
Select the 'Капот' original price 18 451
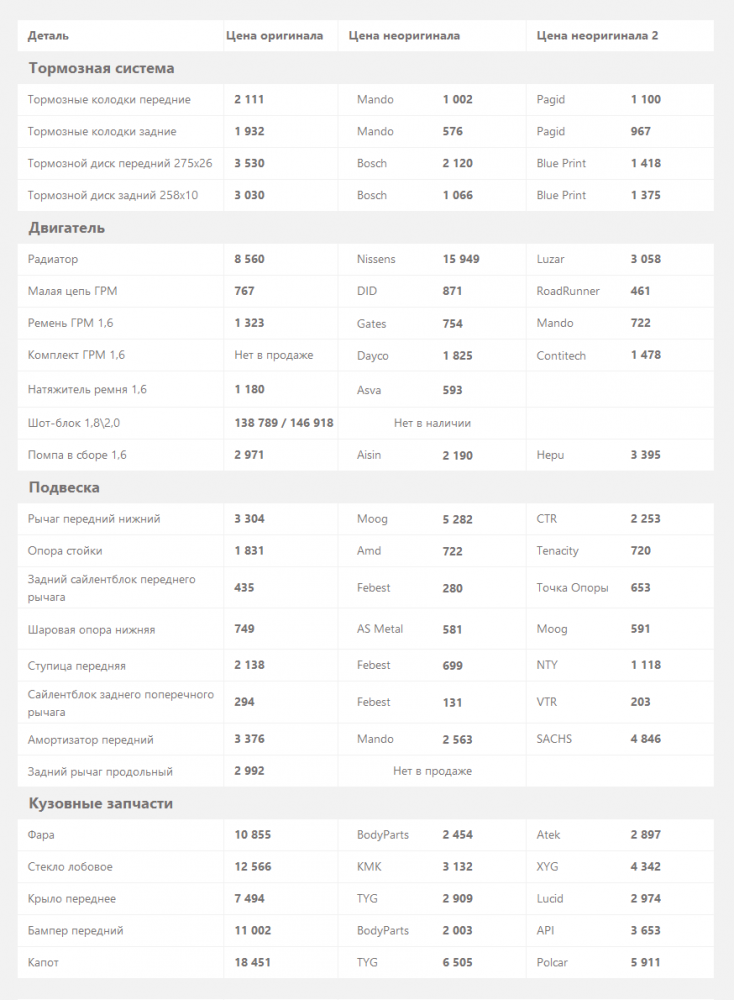point(253,963)
